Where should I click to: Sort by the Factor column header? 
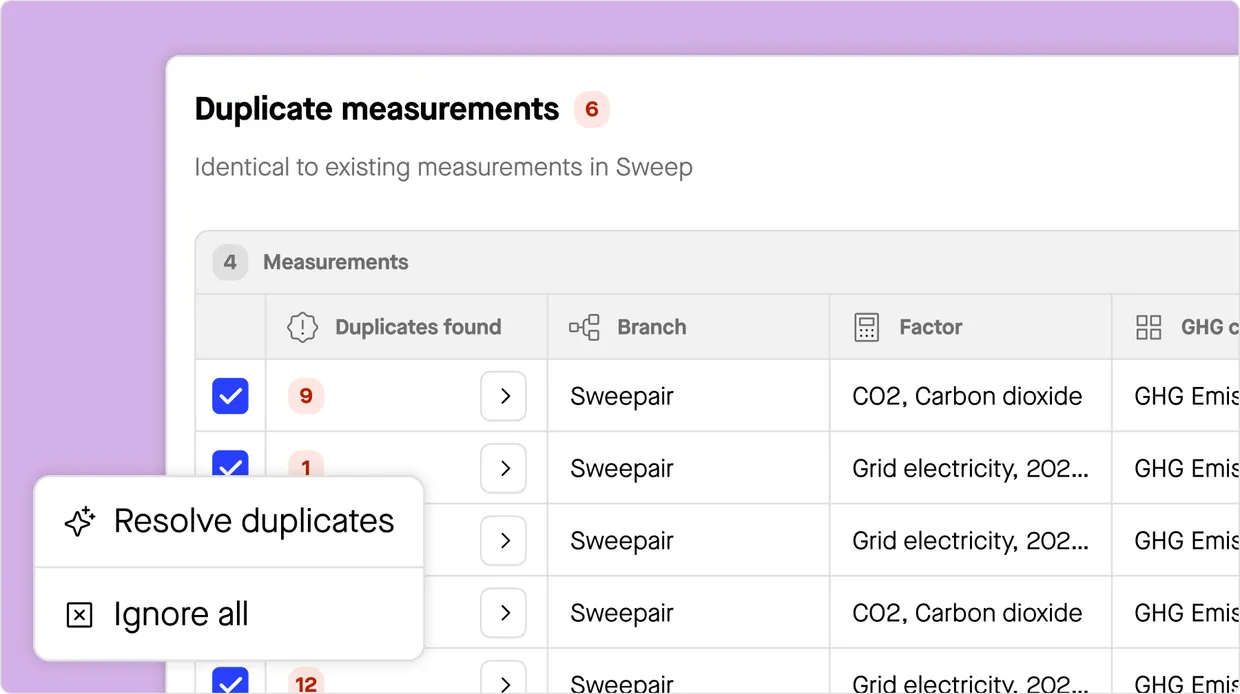coord(930,327)
